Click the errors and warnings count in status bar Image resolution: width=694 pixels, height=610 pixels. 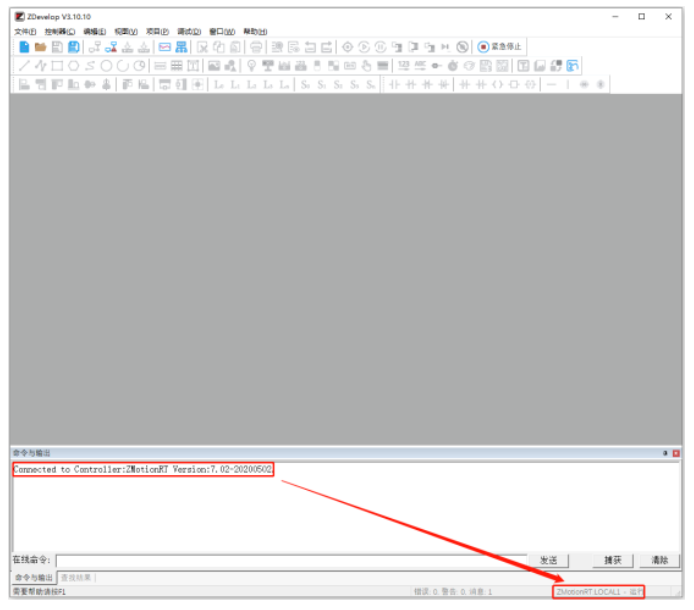[452, 592]
